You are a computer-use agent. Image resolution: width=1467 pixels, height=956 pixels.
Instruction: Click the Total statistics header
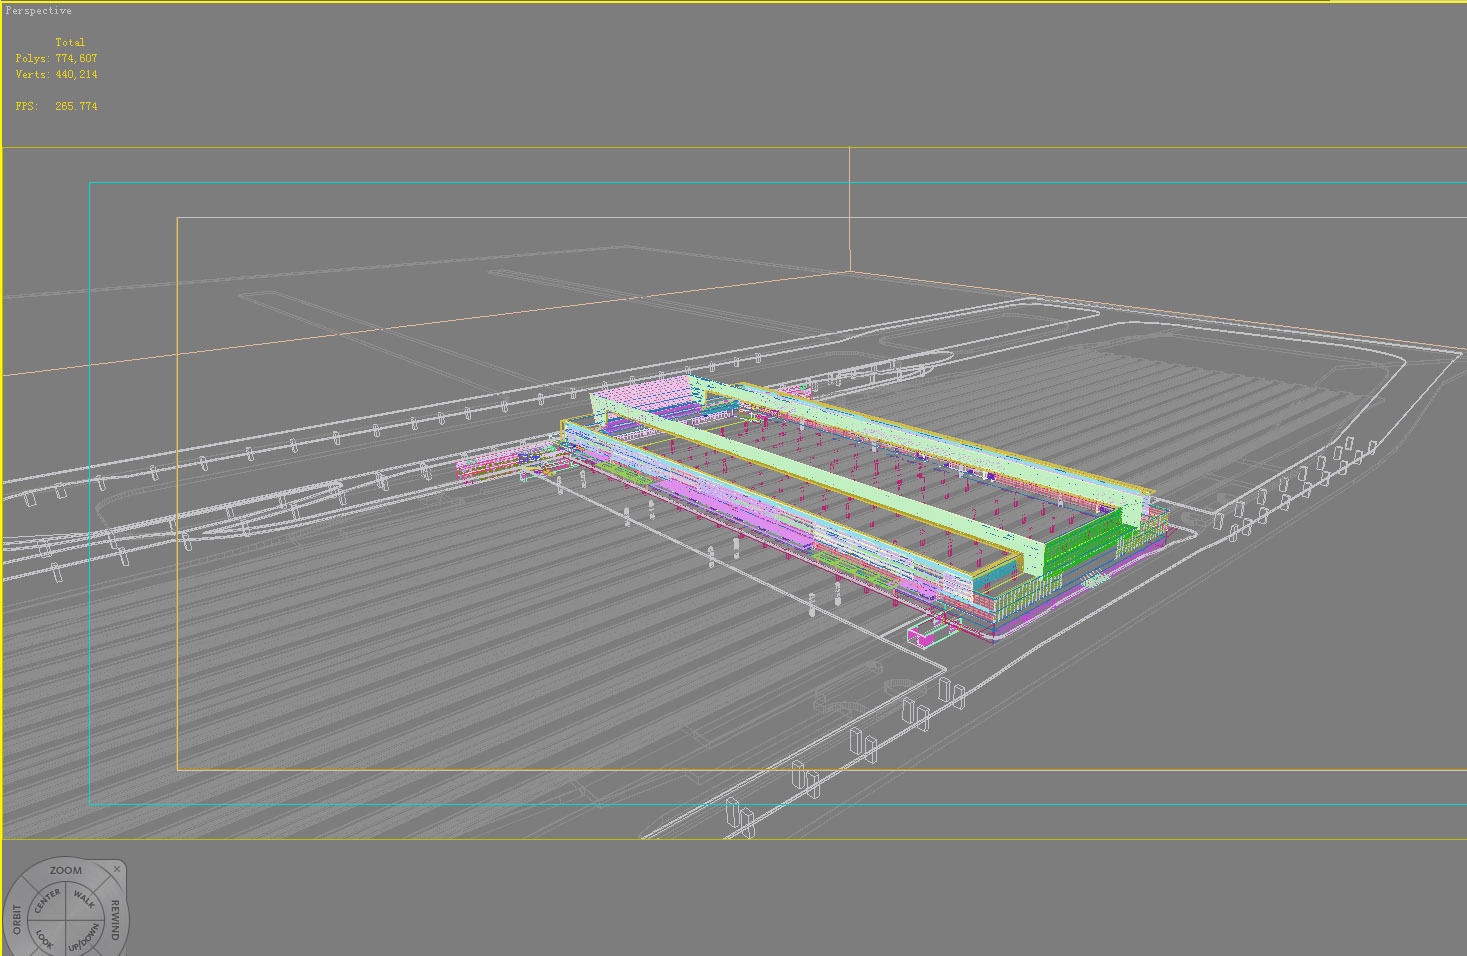(70, 42)
